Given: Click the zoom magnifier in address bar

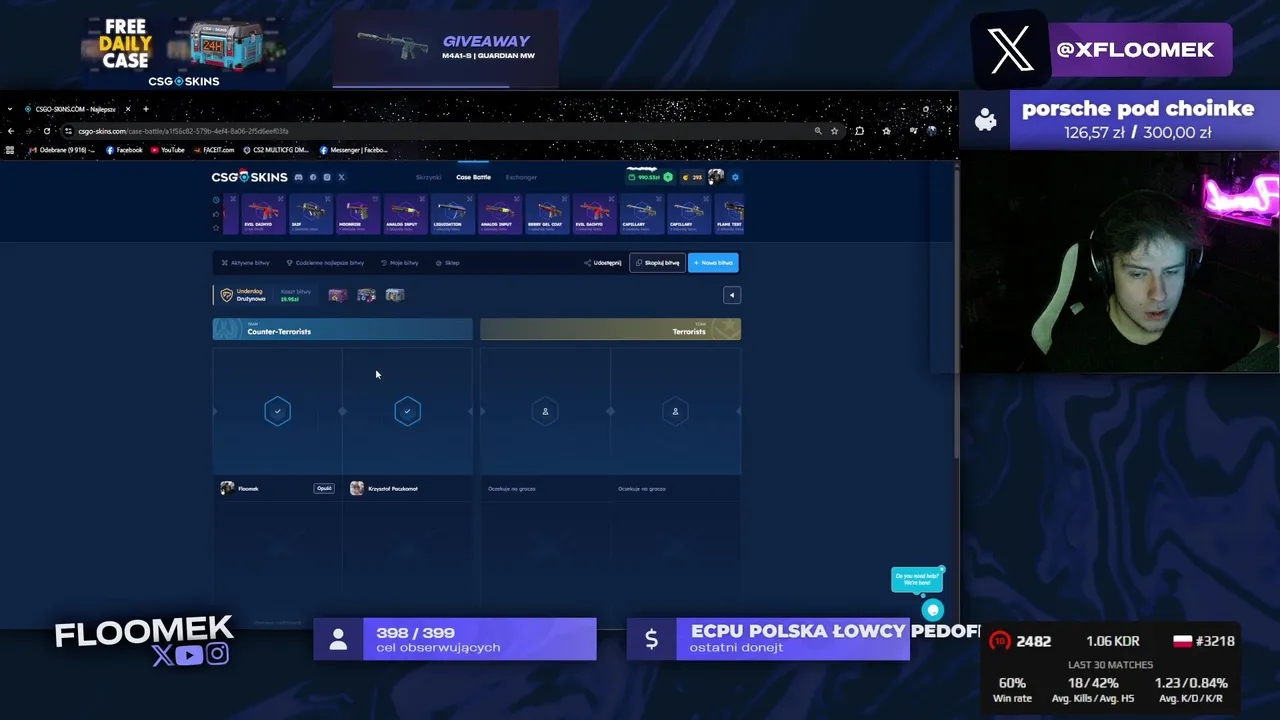Looking at the screenshot, I should pos(818,131).
